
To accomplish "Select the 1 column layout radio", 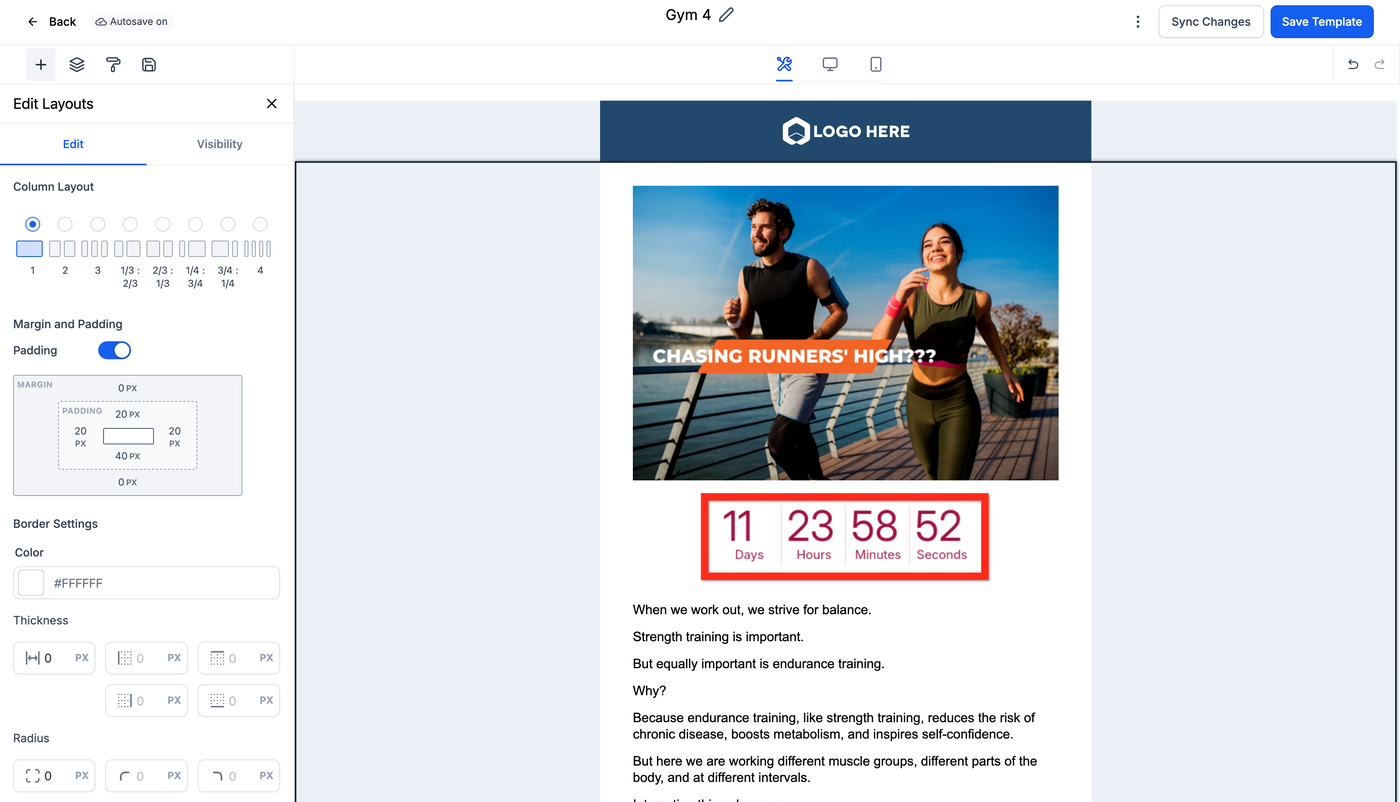I will tap(32, 224).
